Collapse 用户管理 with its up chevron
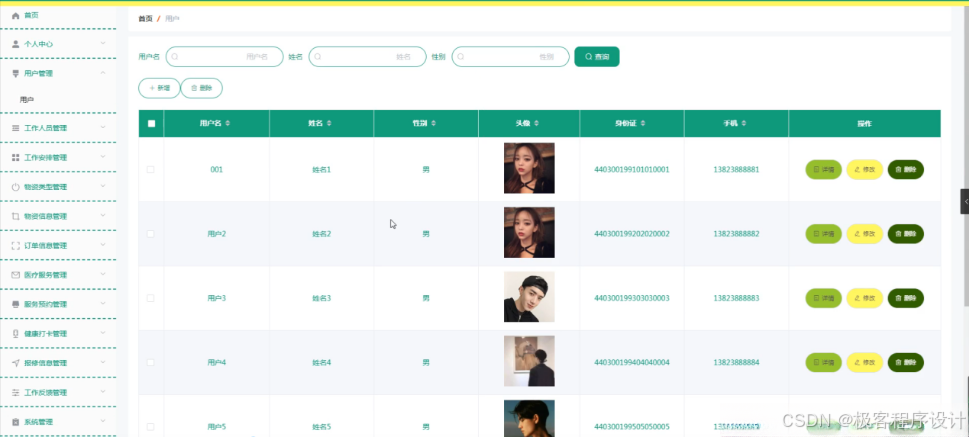Image resolution: width=970 pixels, height=438 pixels. click(x=103, y=73)
